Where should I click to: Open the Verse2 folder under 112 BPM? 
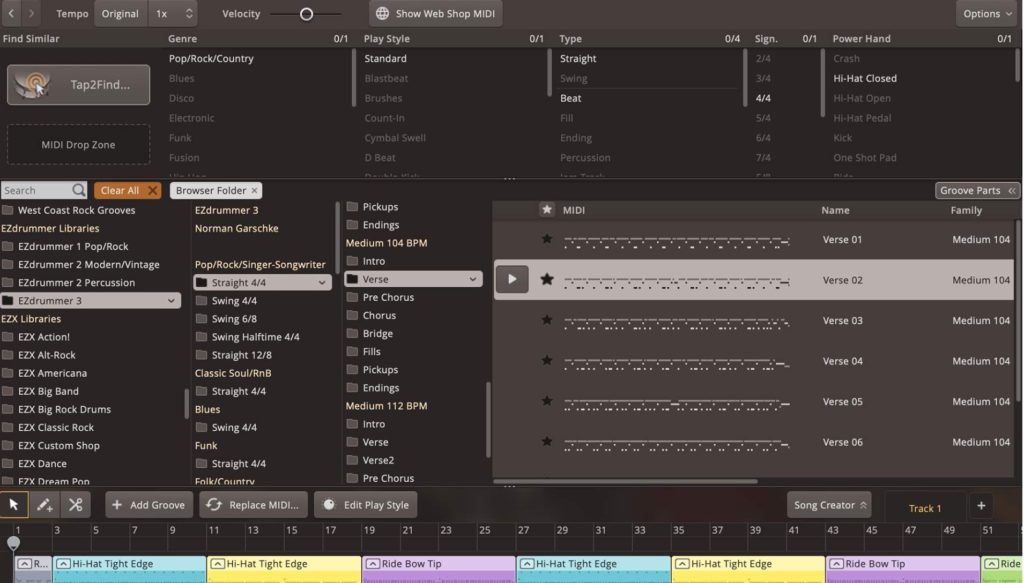point(378,460)
